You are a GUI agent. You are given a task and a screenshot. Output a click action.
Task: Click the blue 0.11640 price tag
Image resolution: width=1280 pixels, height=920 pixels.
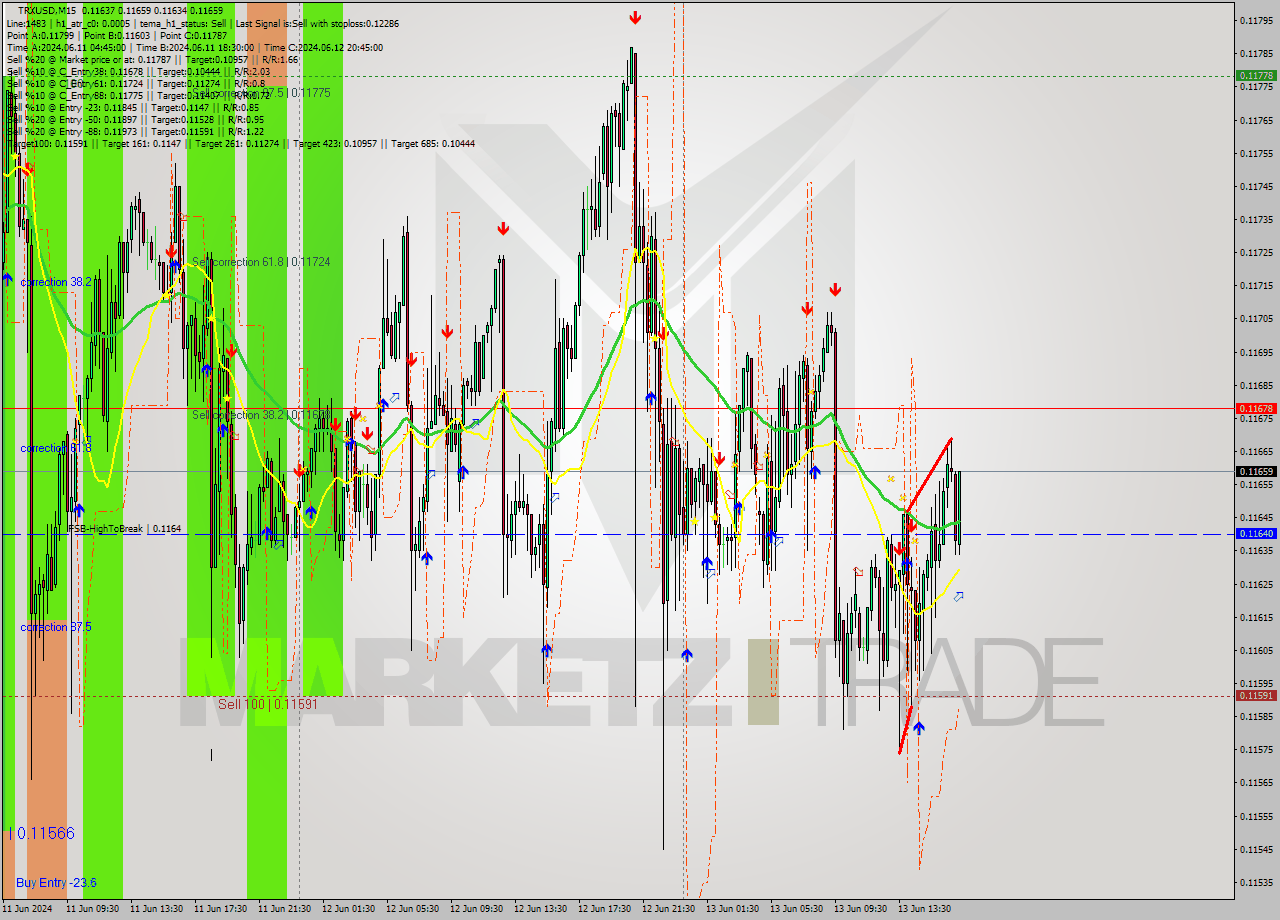coord(1256,534)
